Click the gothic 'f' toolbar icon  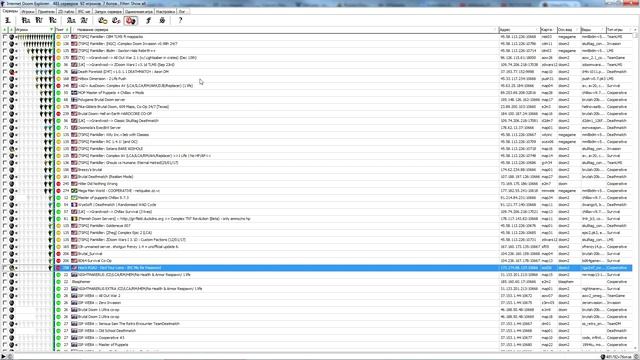coord(149,20)
